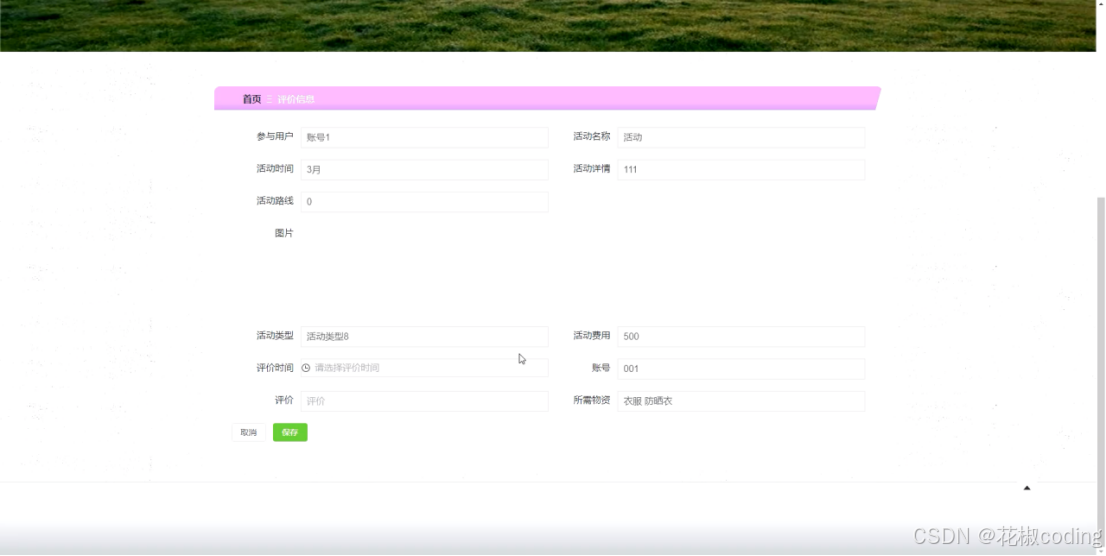
Task: Click the 所需物资 label
Action: (591, 400)
